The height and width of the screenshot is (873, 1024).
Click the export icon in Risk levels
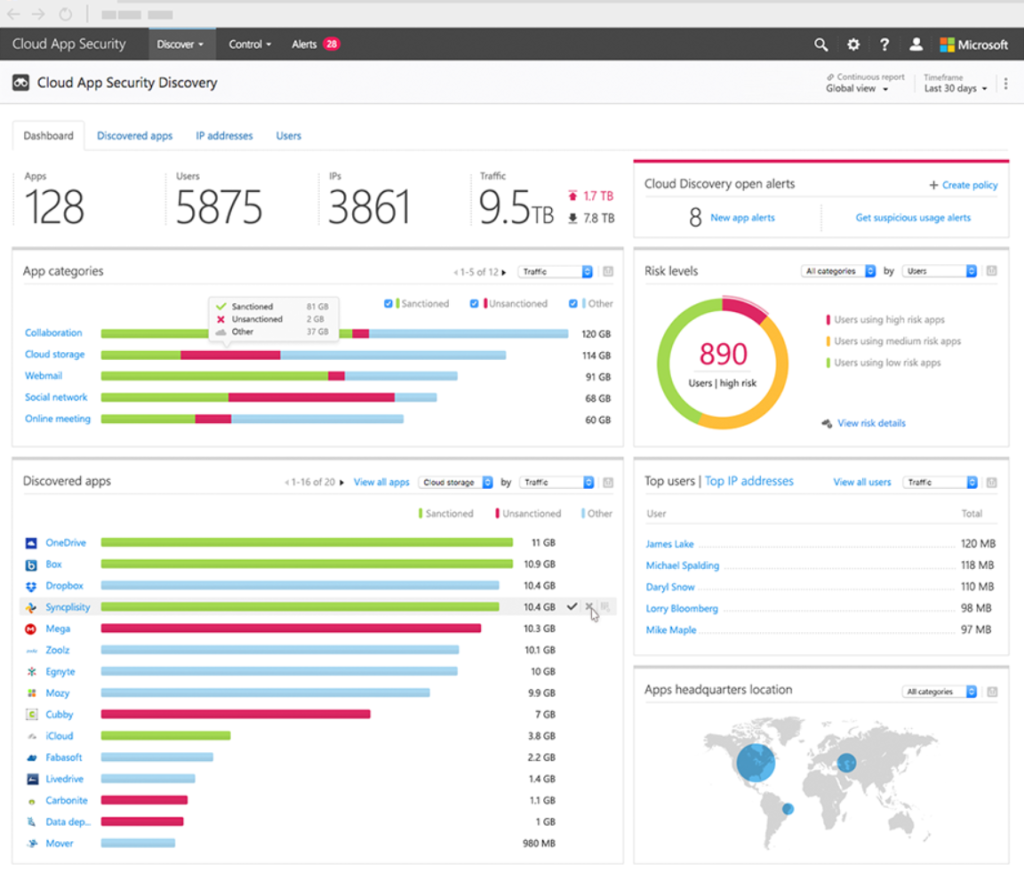click(x=991, y=271)
